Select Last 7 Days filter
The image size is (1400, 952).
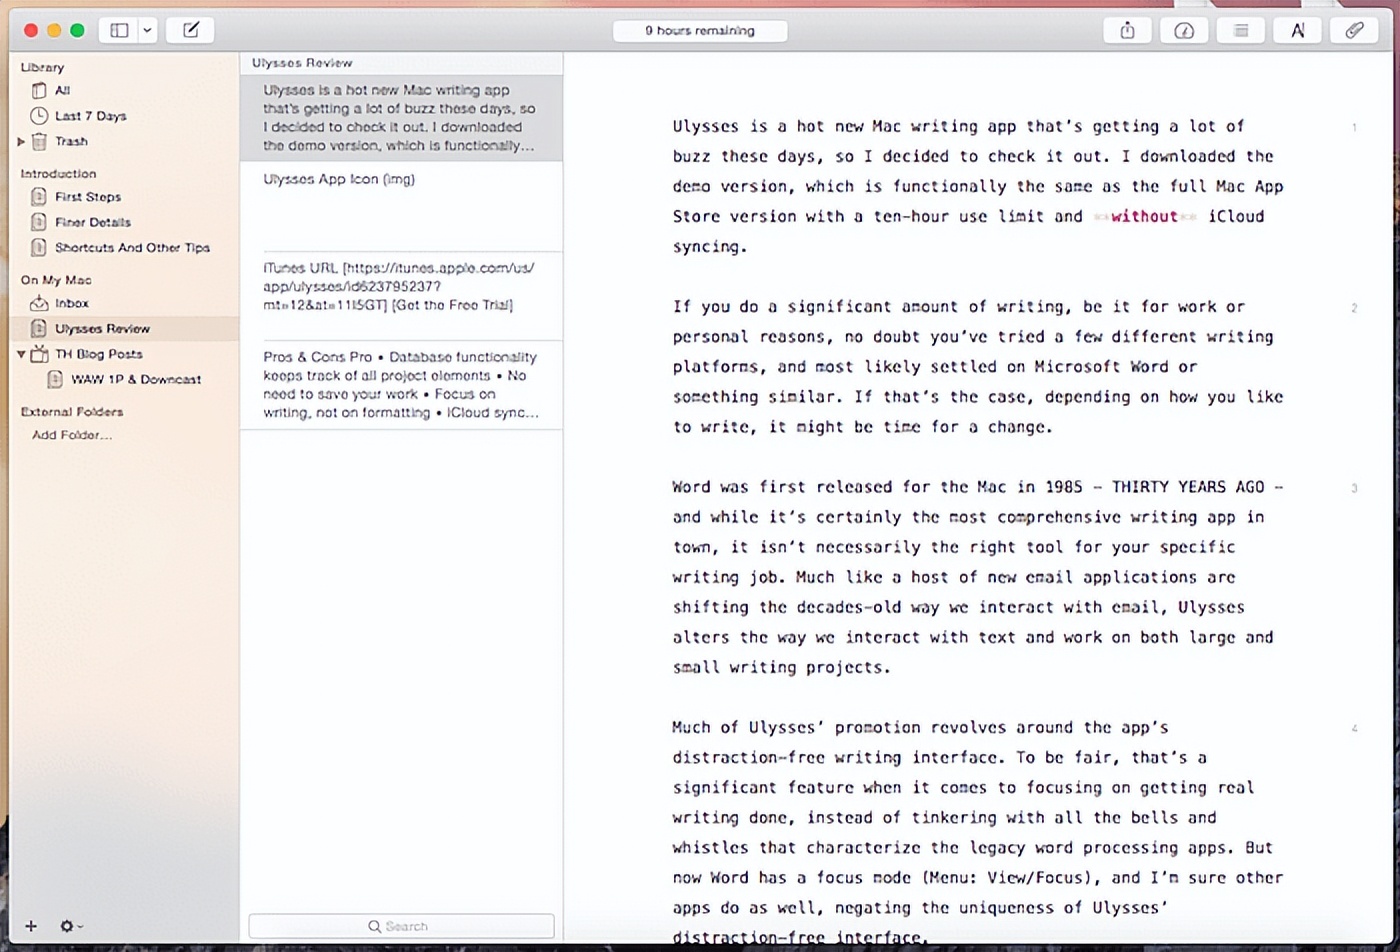(x=90, y=116)
